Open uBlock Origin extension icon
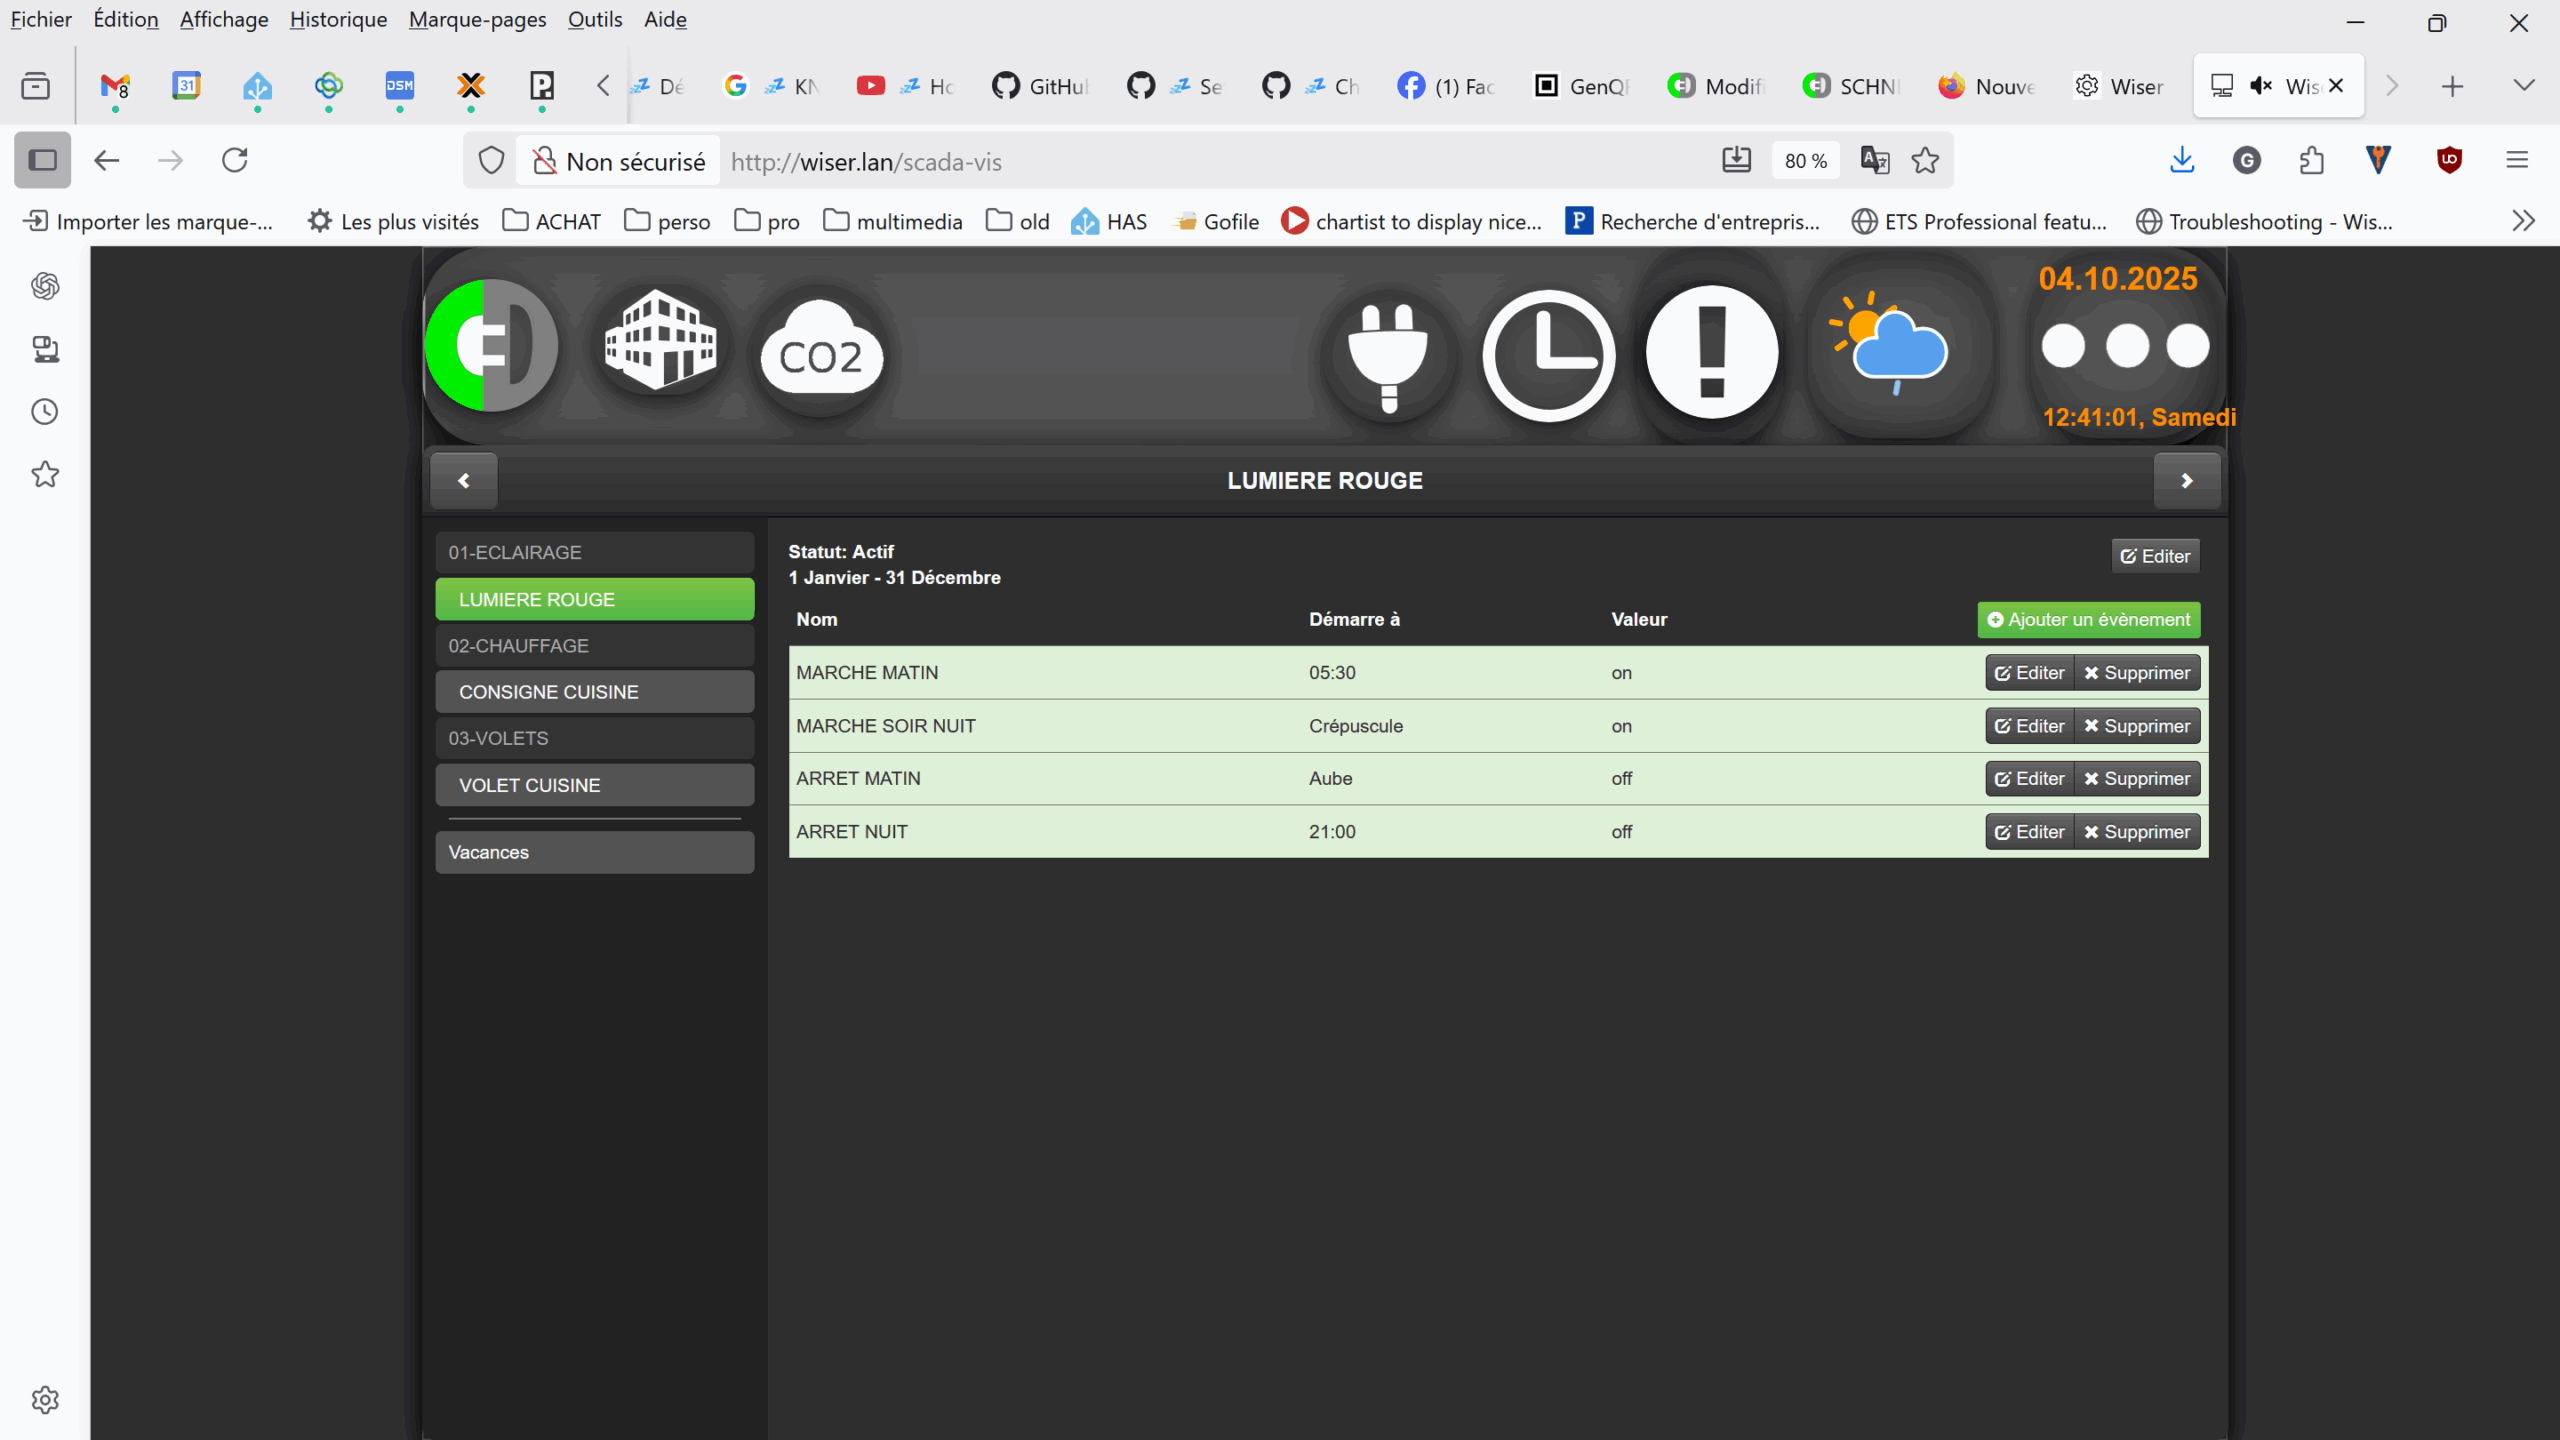The height and width of the screenshot is (1440, 2560). pyautogui.click(x=2449, y=160)
